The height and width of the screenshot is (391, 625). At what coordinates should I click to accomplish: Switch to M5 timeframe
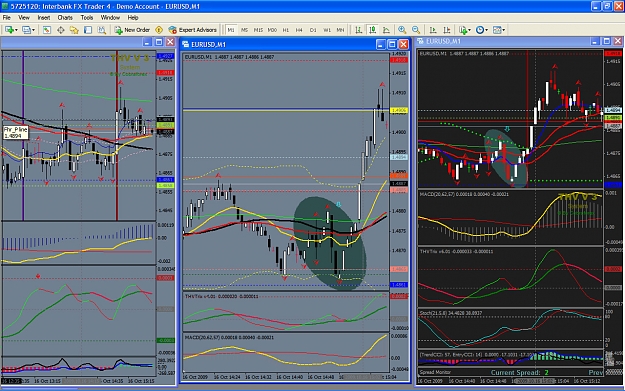(x=244, y=30)
